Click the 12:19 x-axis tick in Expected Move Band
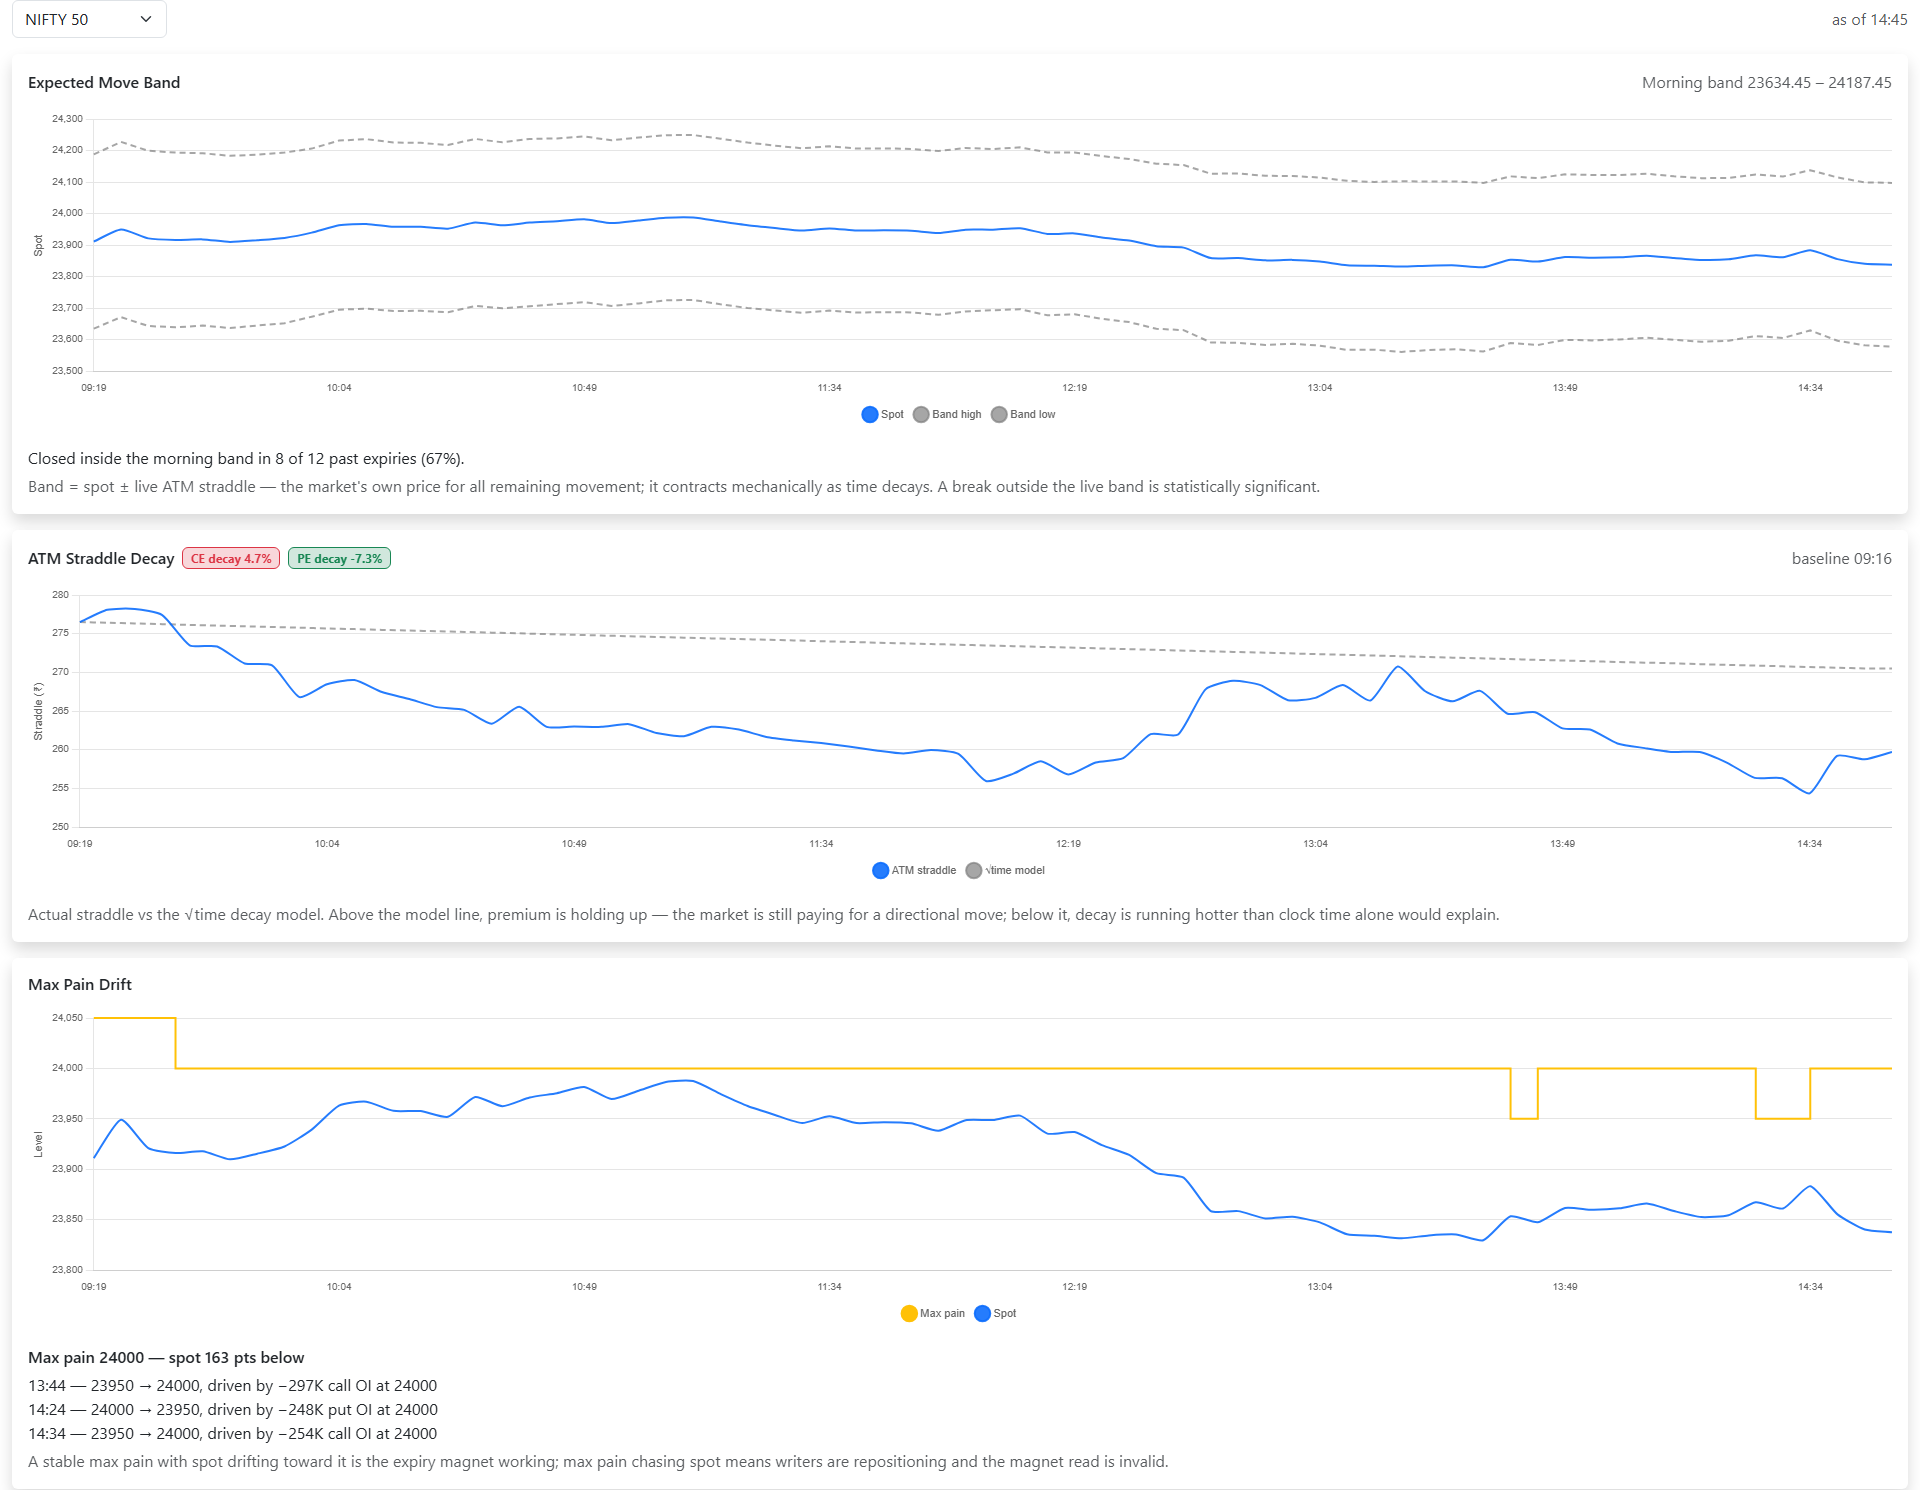Image resolution: width=1920 pixels, height=1490 pixels. click(1075, 387)
